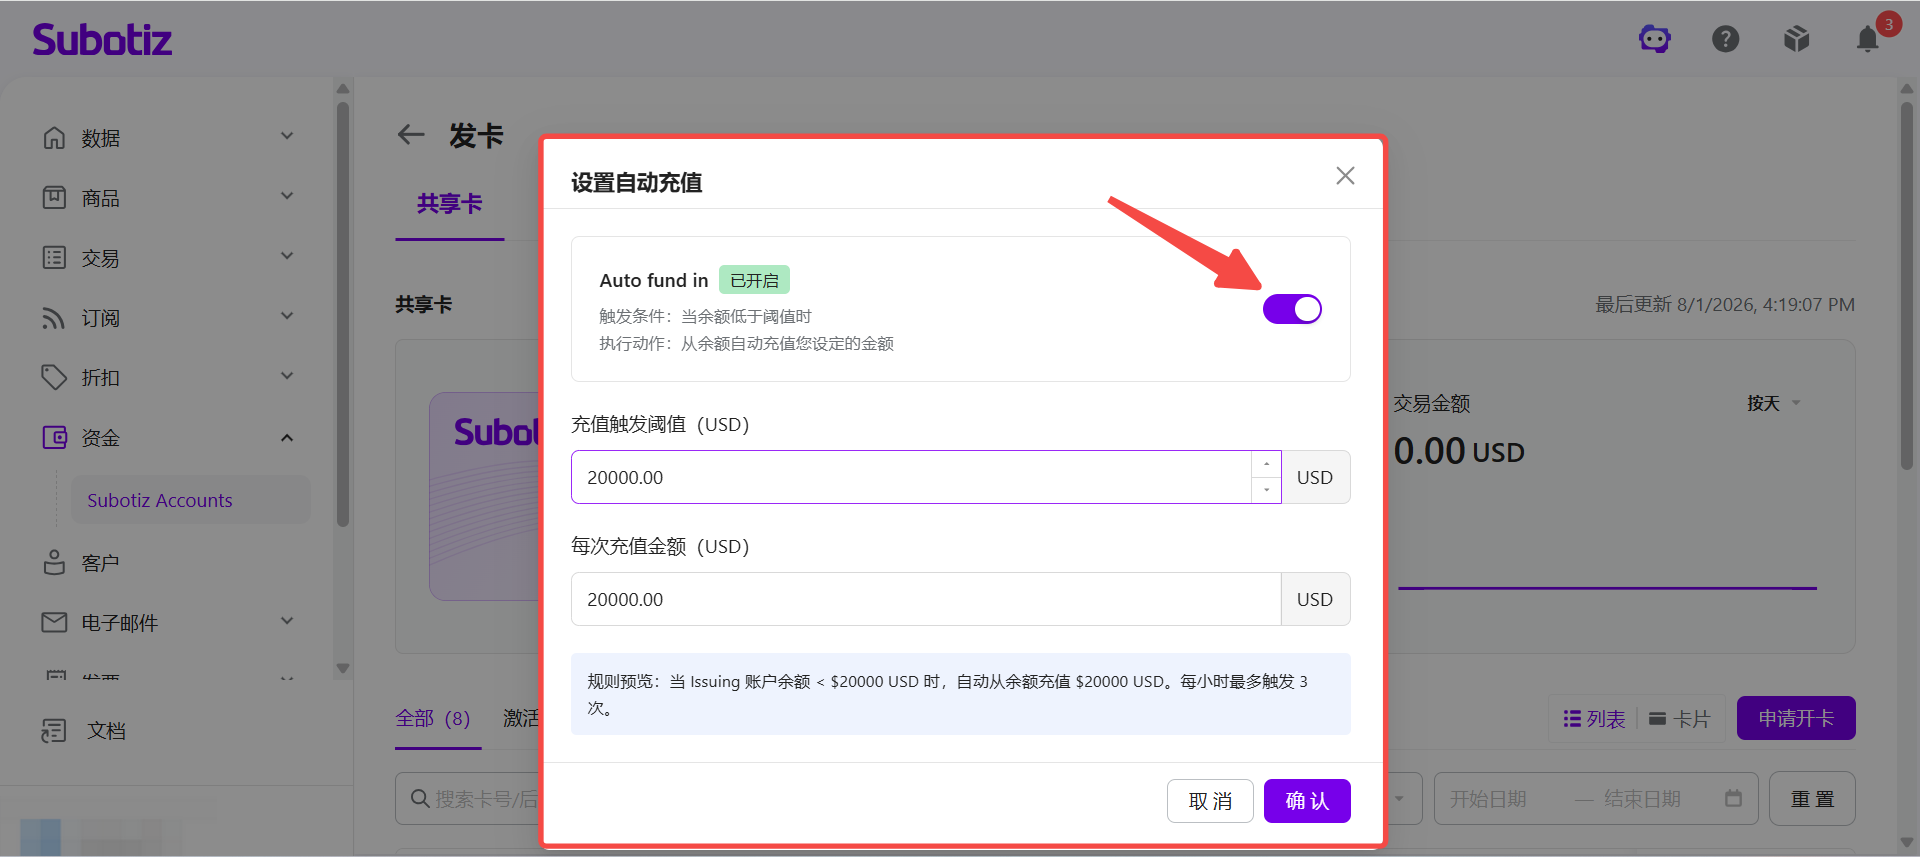Image resolution: width=1920 pixels, height=857 pixels.
Task: Expand the 折扣 sidebar menu chevron
Action: click(287, 376)
